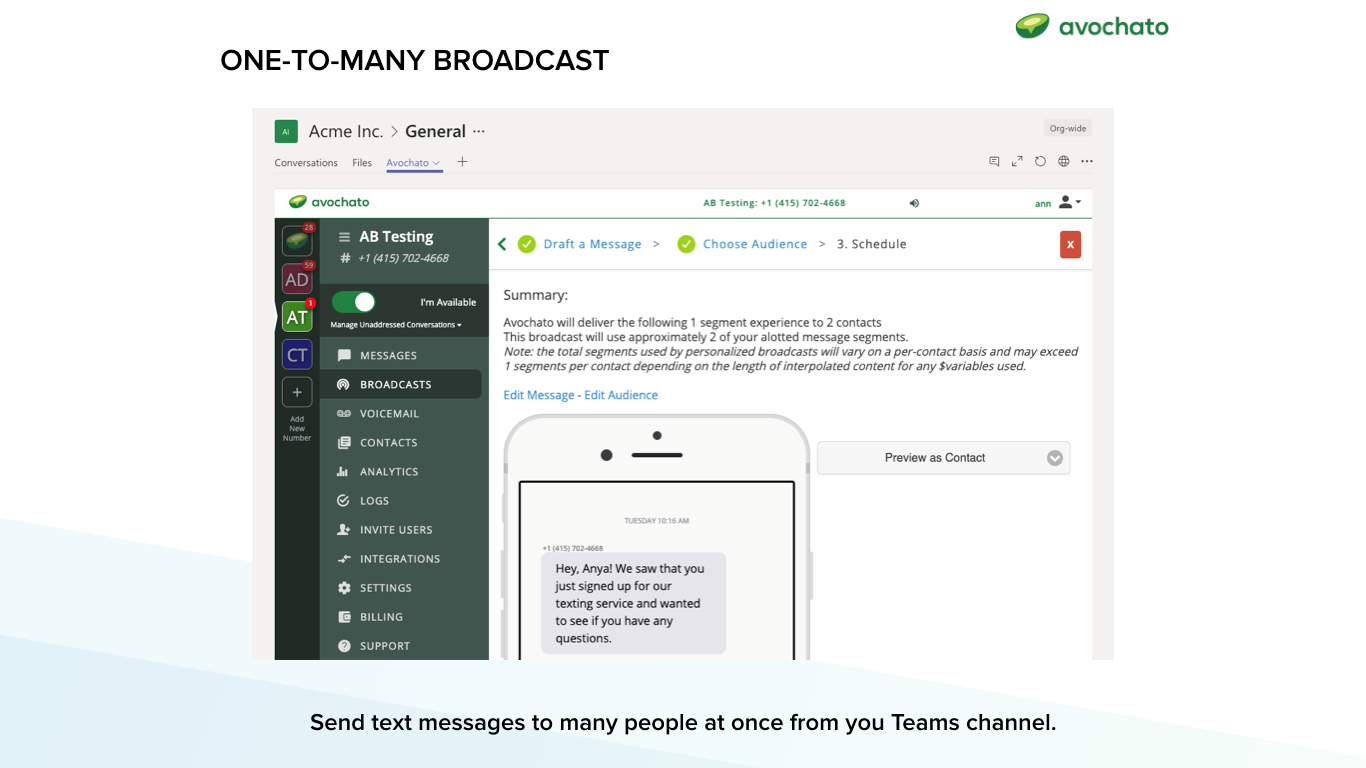The height and width of the screenshot is (768, 1366).
Task: Click the Broadcasts signal icon
Action: (x=344, y=384)
